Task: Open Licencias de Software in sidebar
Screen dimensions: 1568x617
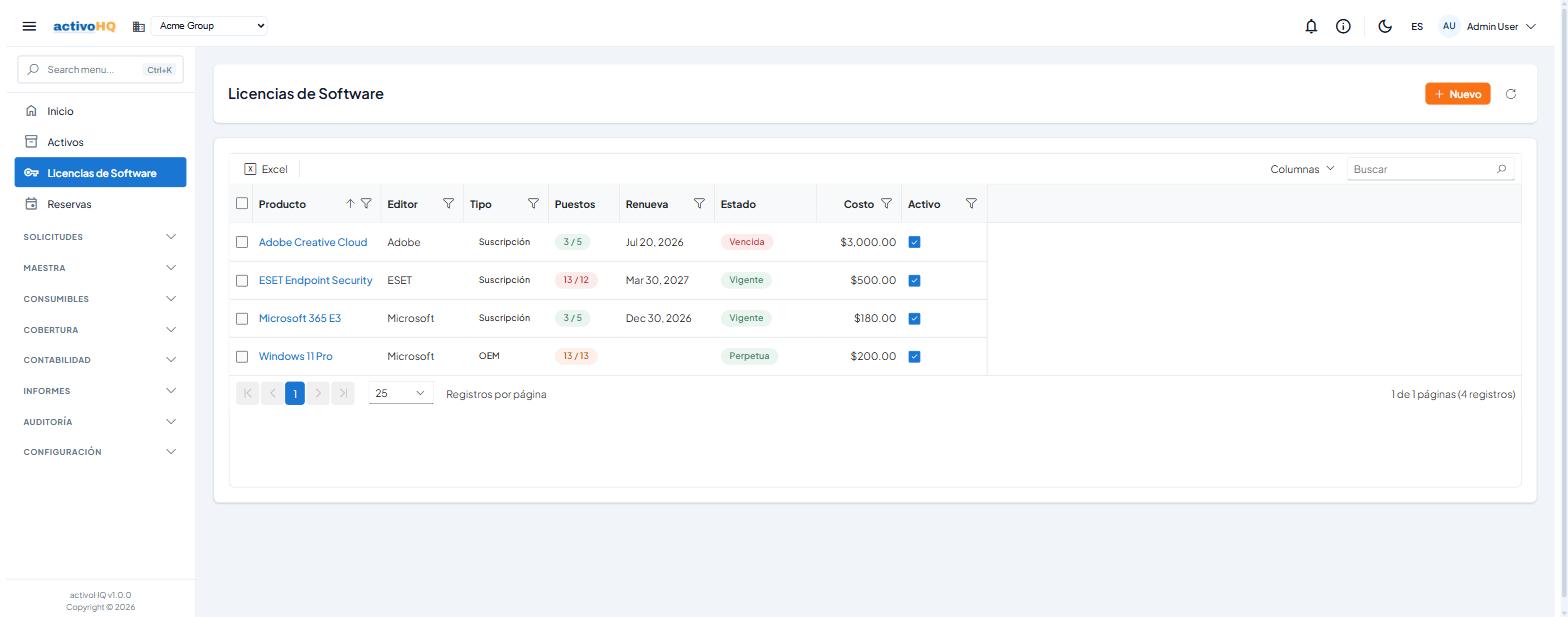Action: (x=100, y=173)
